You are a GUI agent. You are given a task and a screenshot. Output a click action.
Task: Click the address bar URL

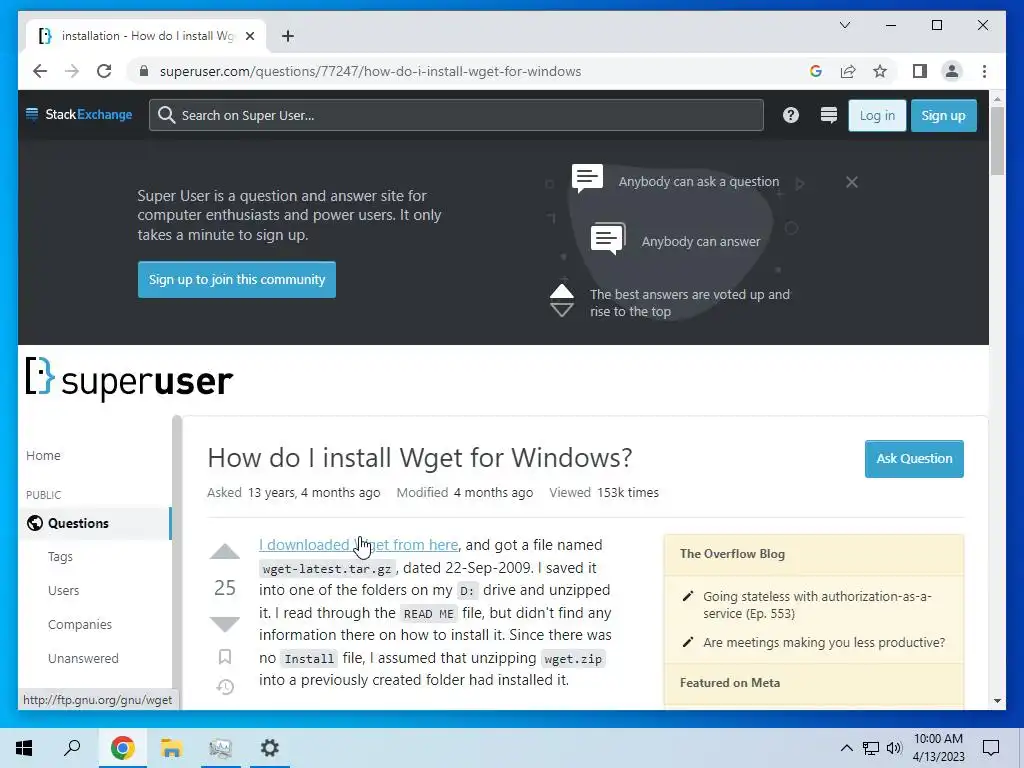tap(370, 71)
